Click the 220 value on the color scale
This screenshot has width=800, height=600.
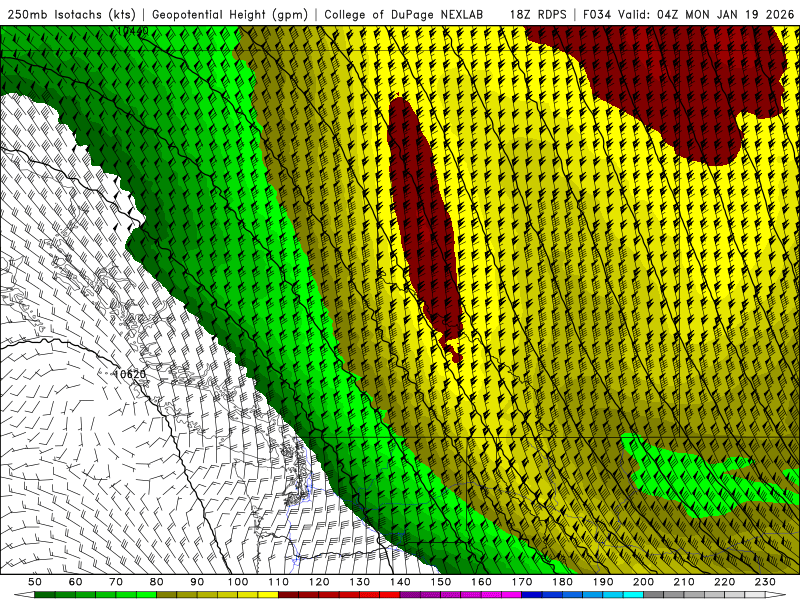(725, 582)
